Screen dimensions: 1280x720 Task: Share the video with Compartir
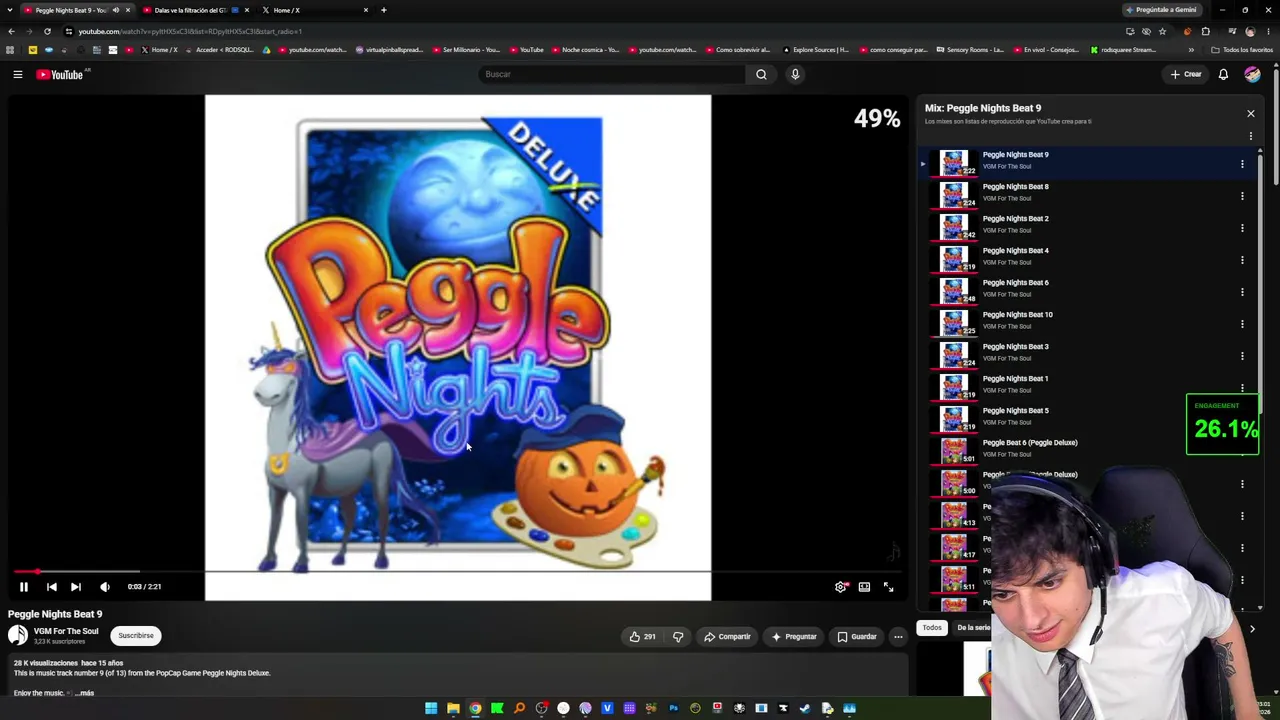(727, 636)
